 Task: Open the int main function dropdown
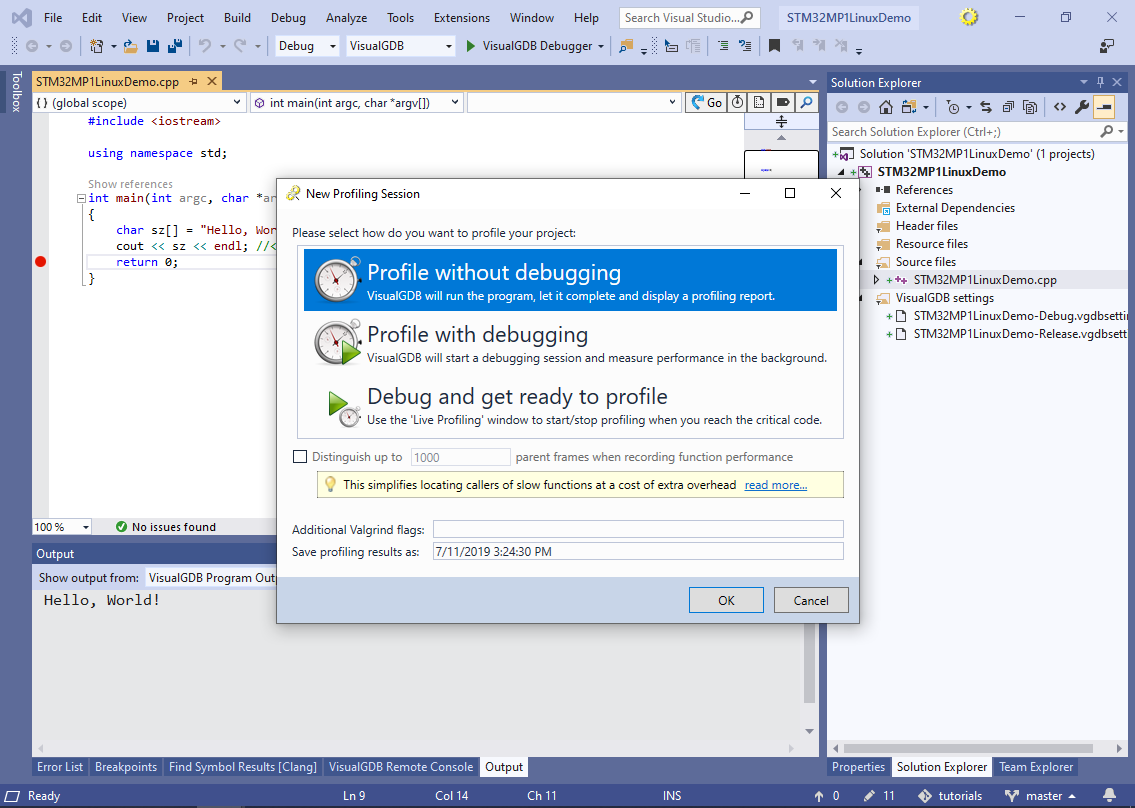pyautogui.click(x=356, y=103)
